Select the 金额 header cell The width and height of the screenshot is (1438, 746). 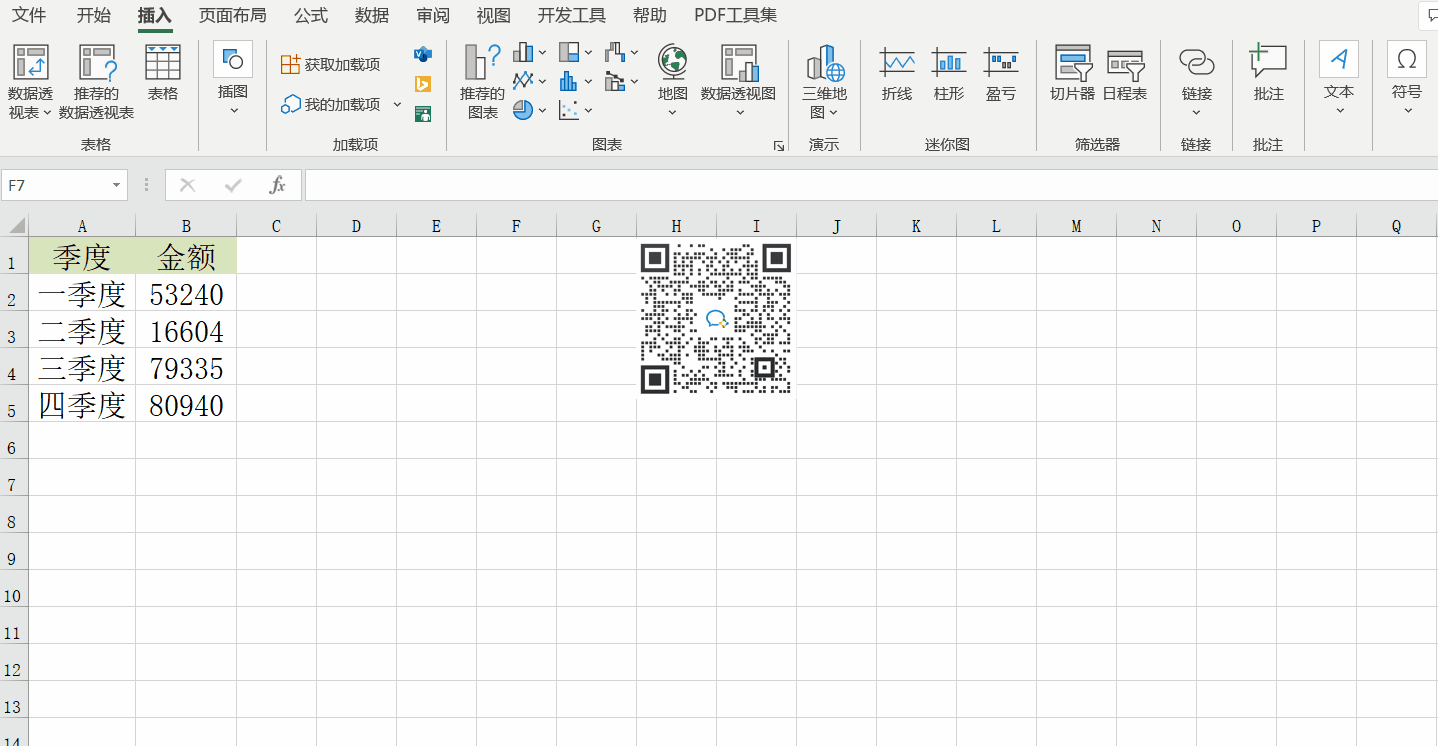point(186,256)
